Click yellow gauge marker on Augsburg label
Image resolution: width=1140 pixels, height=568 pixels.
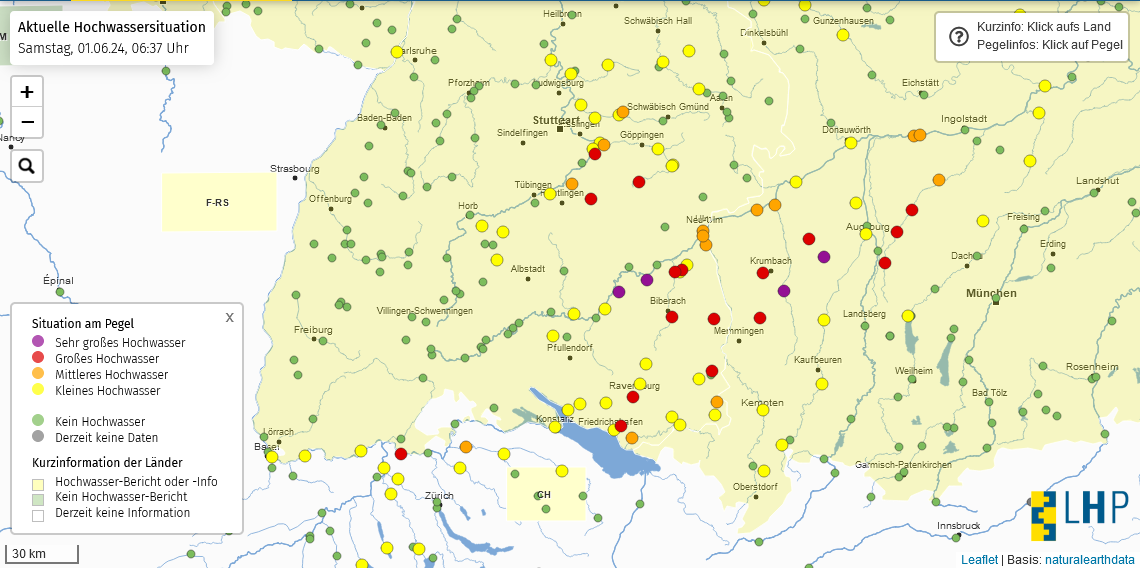pyautogui.click(x=866, y=233)
